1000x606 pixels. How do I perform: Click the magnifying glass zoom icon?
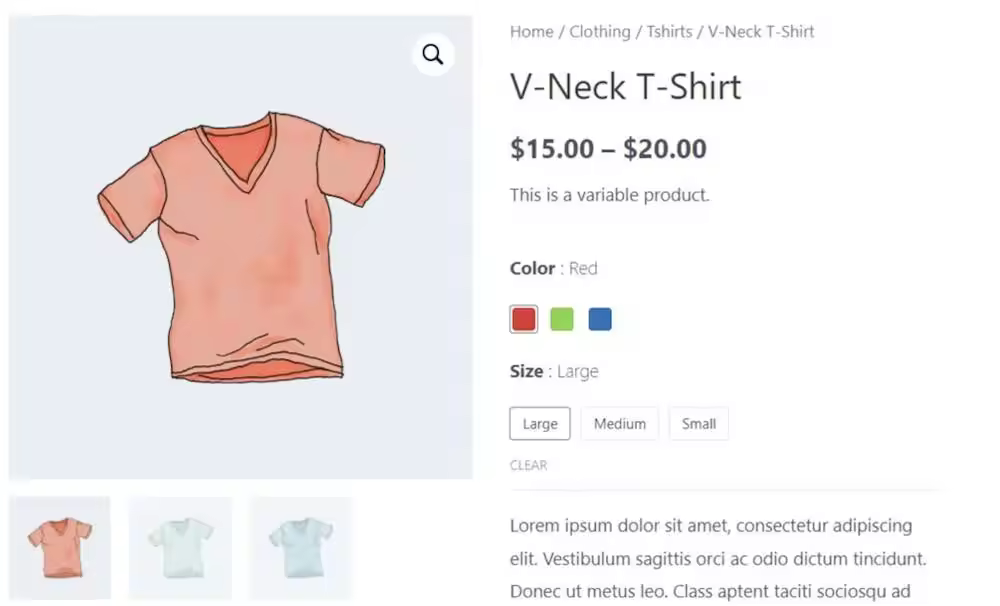(433, 55)
